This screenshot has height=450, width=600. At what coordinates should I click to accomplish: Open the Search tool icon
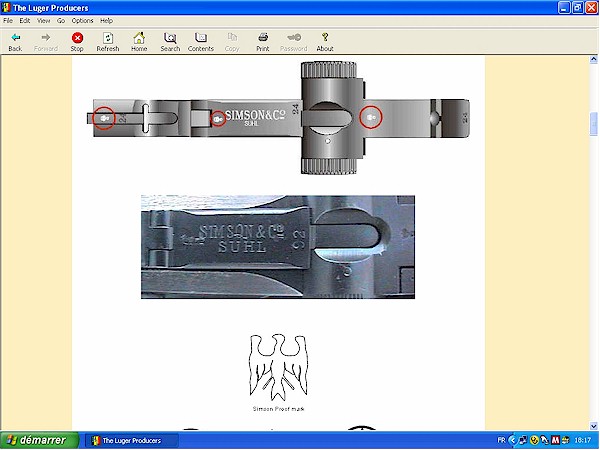(170, 38)
